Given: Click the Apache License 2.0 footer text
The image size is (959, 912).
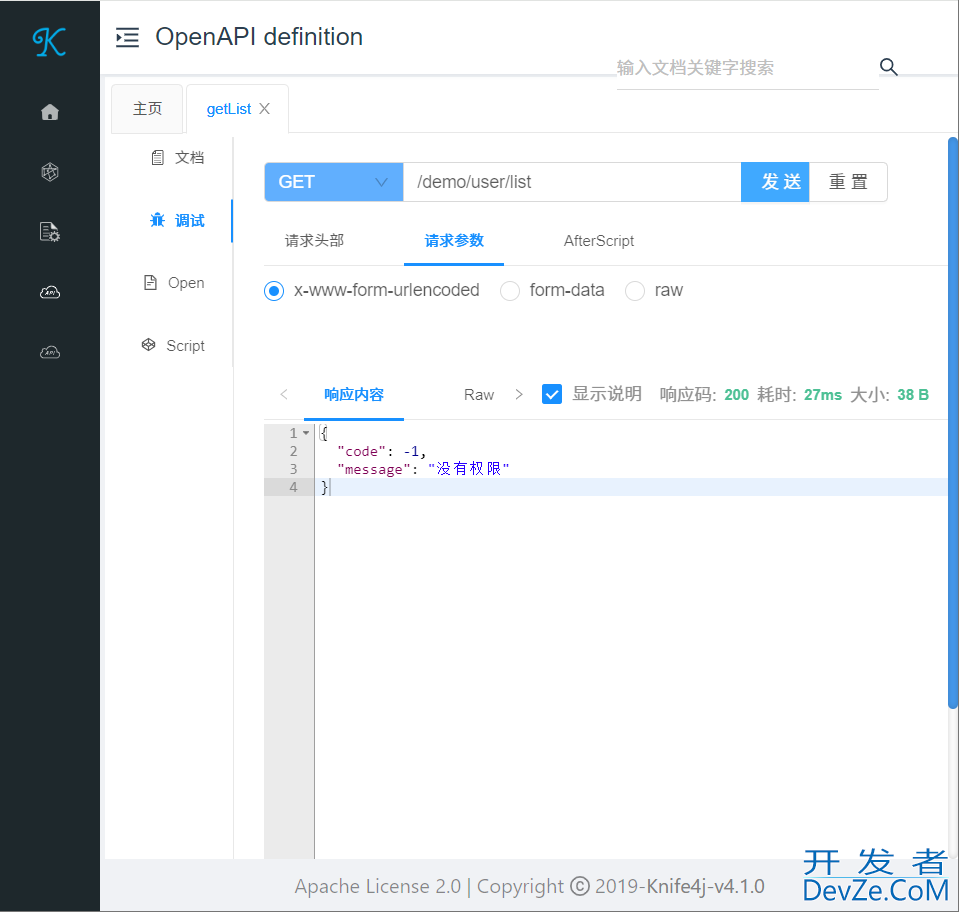Looking at the screenshot, I should pyautogui.click(x=377, y=886).
